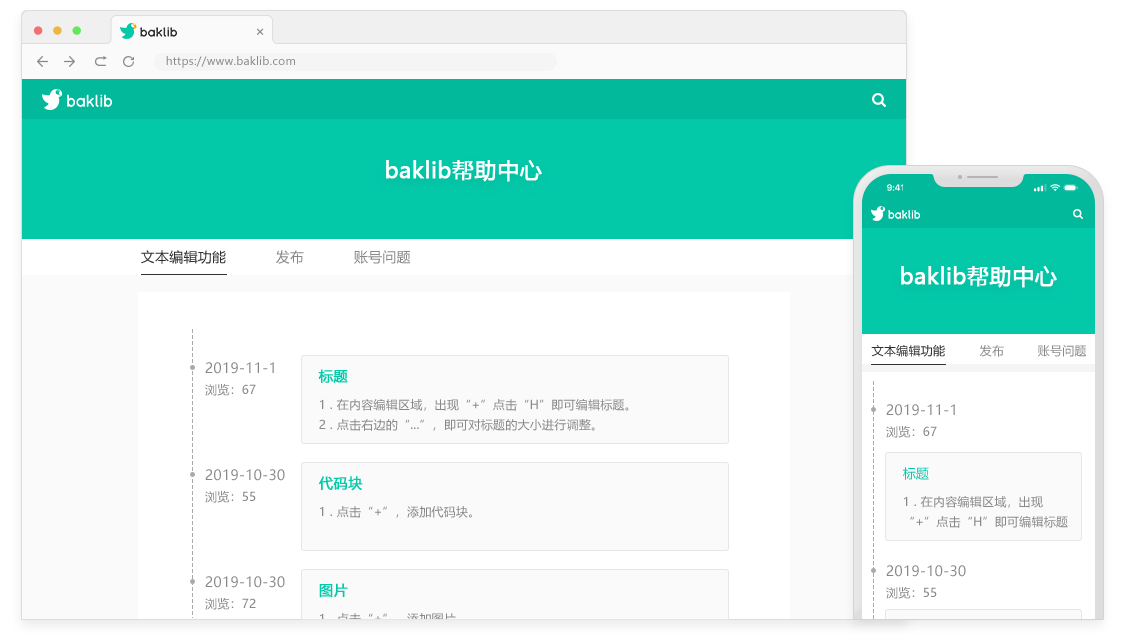Click the address bar showing baklib.com

click(355, 61)
